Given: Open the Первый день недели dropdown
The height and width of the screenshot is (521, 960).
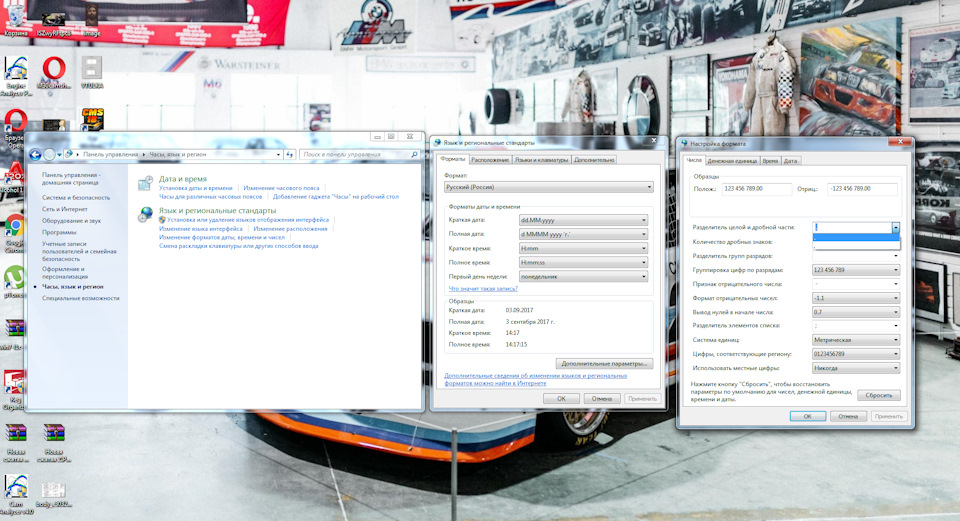Looking at the screenshot, I should [583, 277].
